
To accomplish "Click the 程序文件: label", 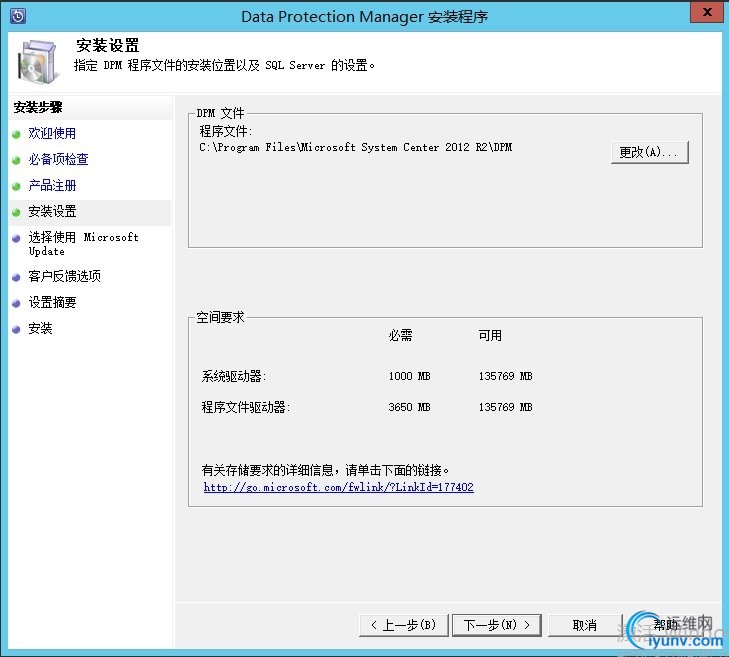I will 226,131.
